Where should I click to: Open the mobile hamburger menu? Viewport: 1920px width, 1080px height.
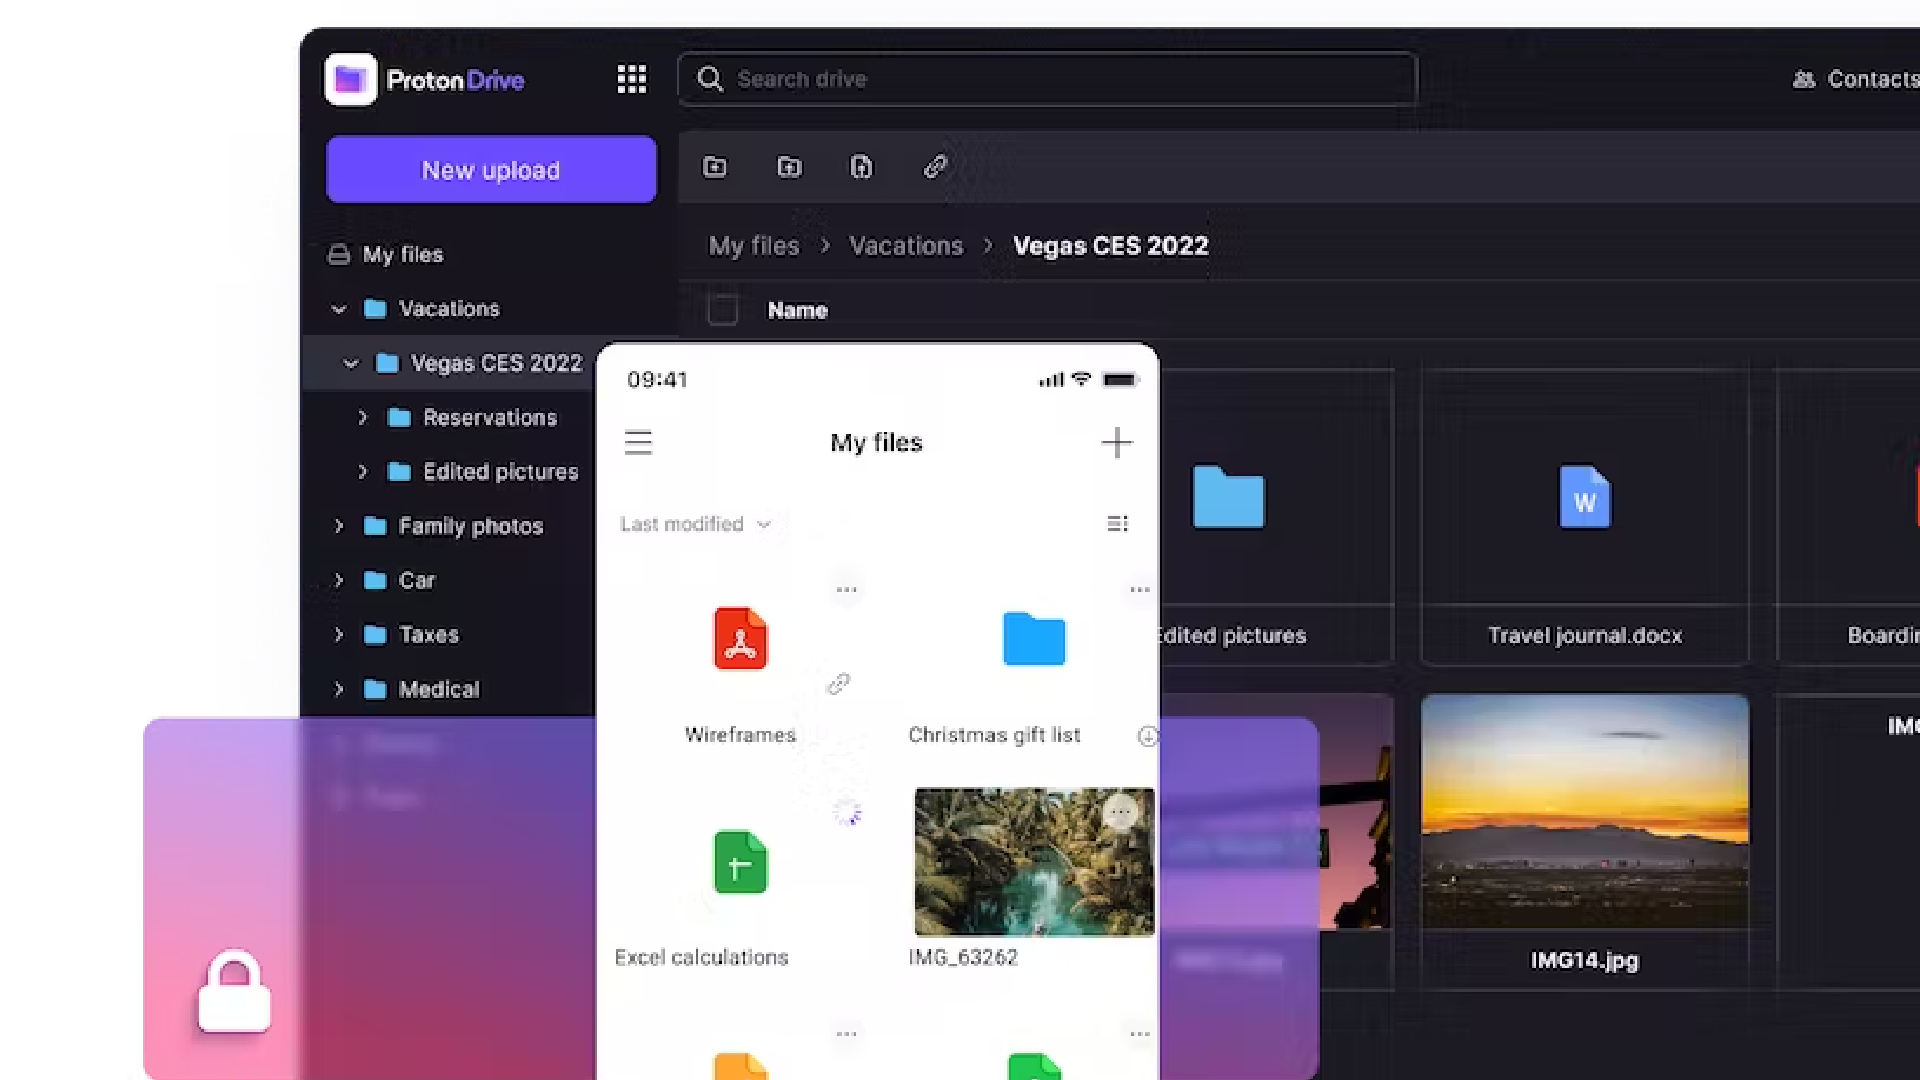(x=638, y=442)
